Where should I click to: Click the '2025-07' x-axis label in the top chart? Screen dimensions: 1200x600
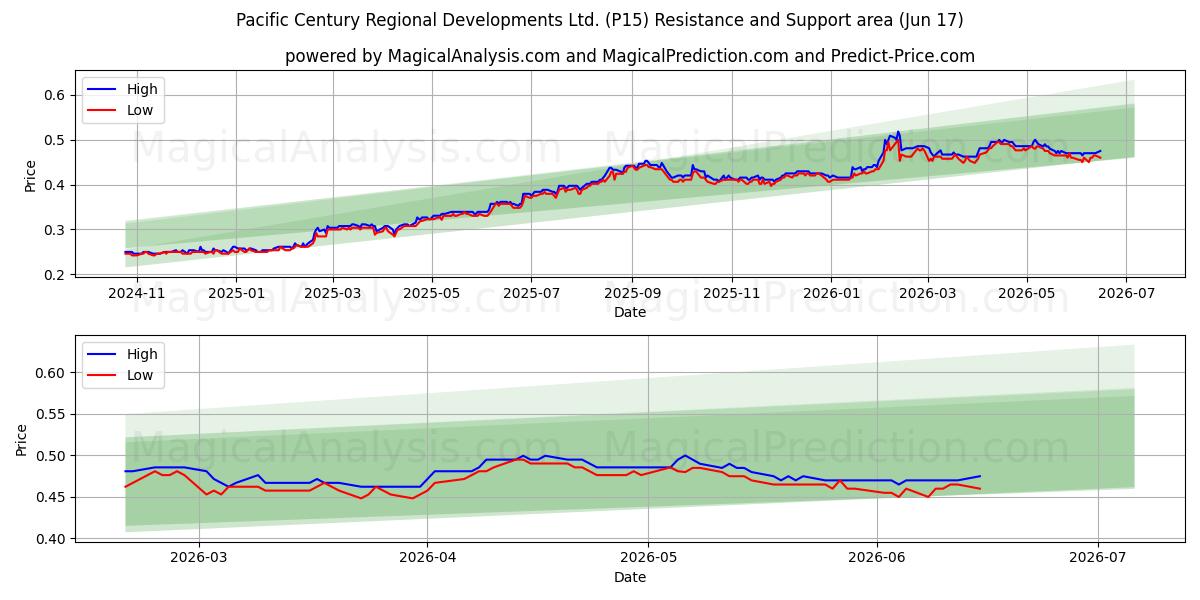pyautogui.click(x=531, y=293)
